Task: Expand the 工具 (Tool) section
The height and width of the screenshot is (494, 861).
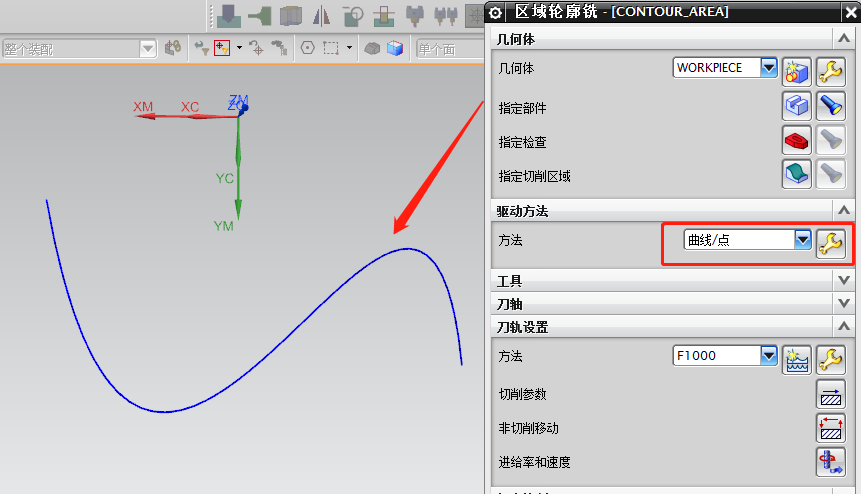Action: click(x=845, y=282)
